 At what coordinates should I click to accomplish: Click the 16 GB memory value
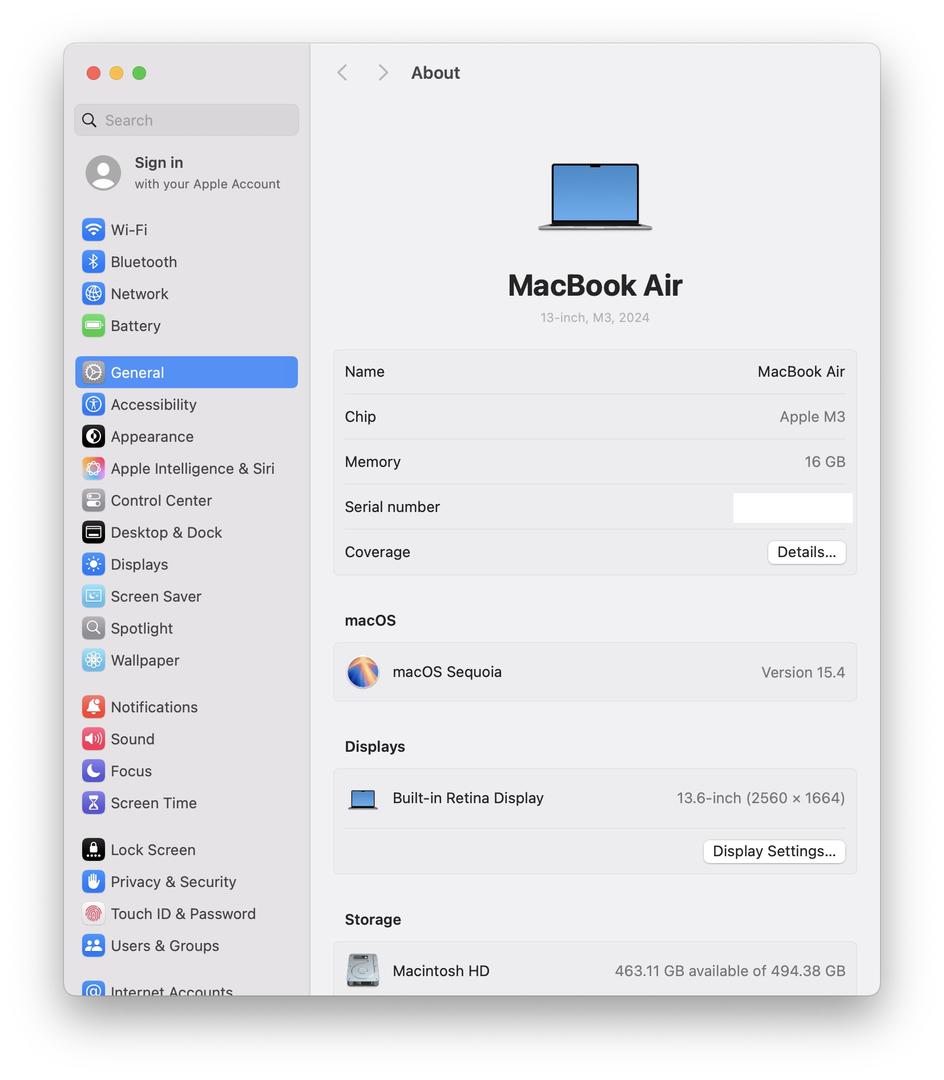click(x=825, y=462)
